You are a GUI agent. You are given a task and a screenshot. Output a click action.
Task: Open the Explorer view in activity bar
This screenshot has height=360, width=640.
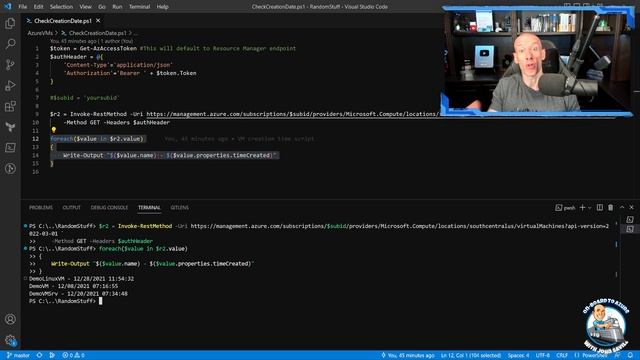tap(10, 23)
